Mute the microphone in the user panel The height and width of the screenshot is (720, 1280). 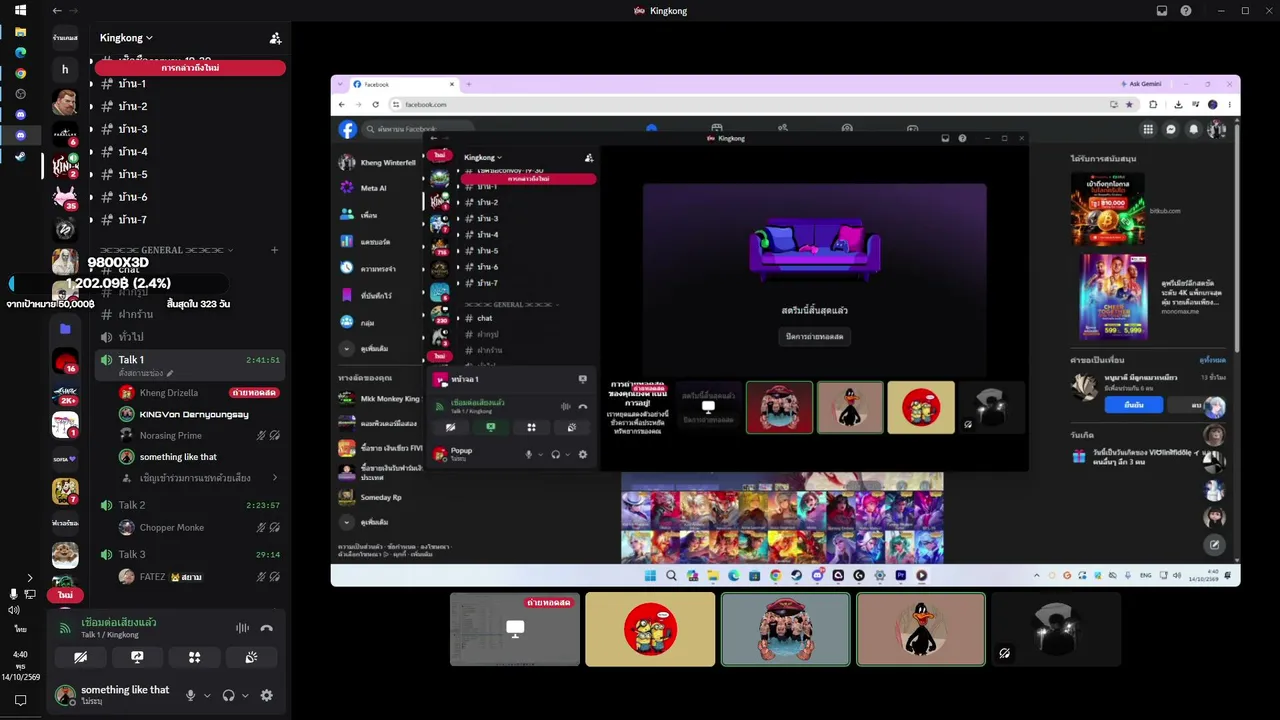tap(191, 695)
